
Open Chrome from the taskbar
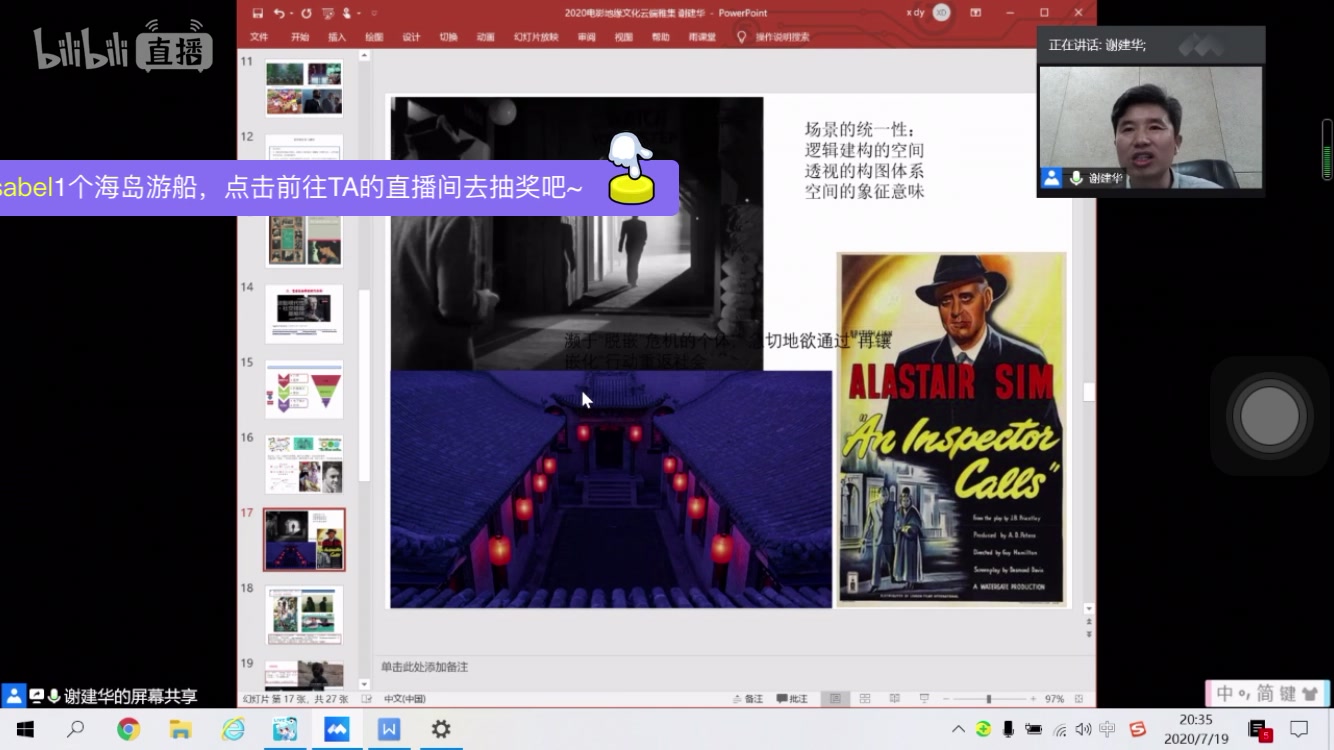pyautogui.click(x=128, y=729)
